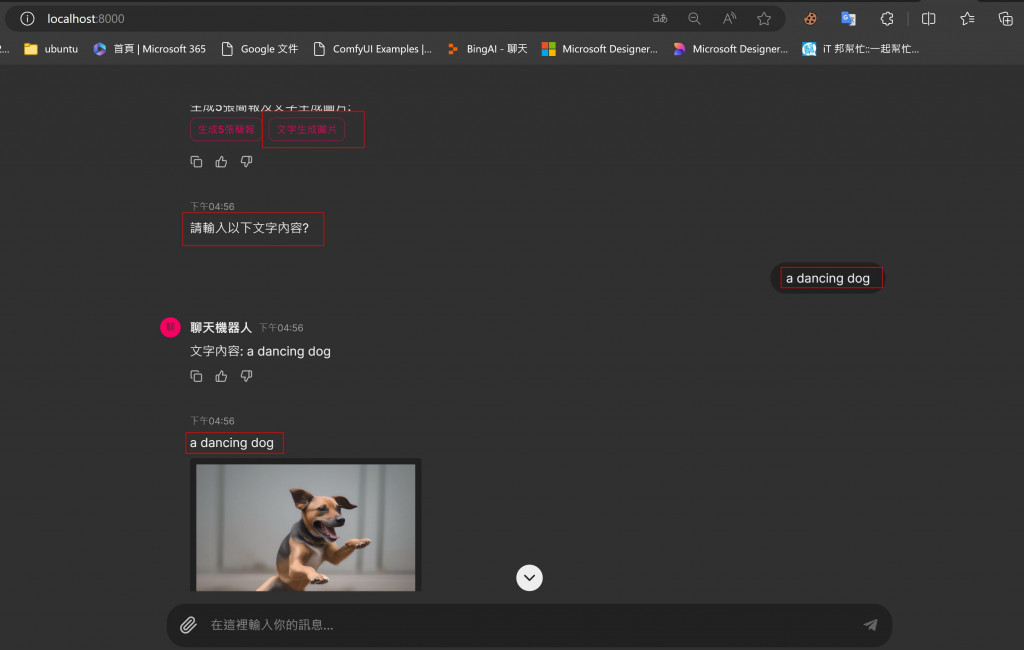Viewport: 1024px width, 650px height.
Task: Open the translate page icon in address bar
Action: [660, 18]
